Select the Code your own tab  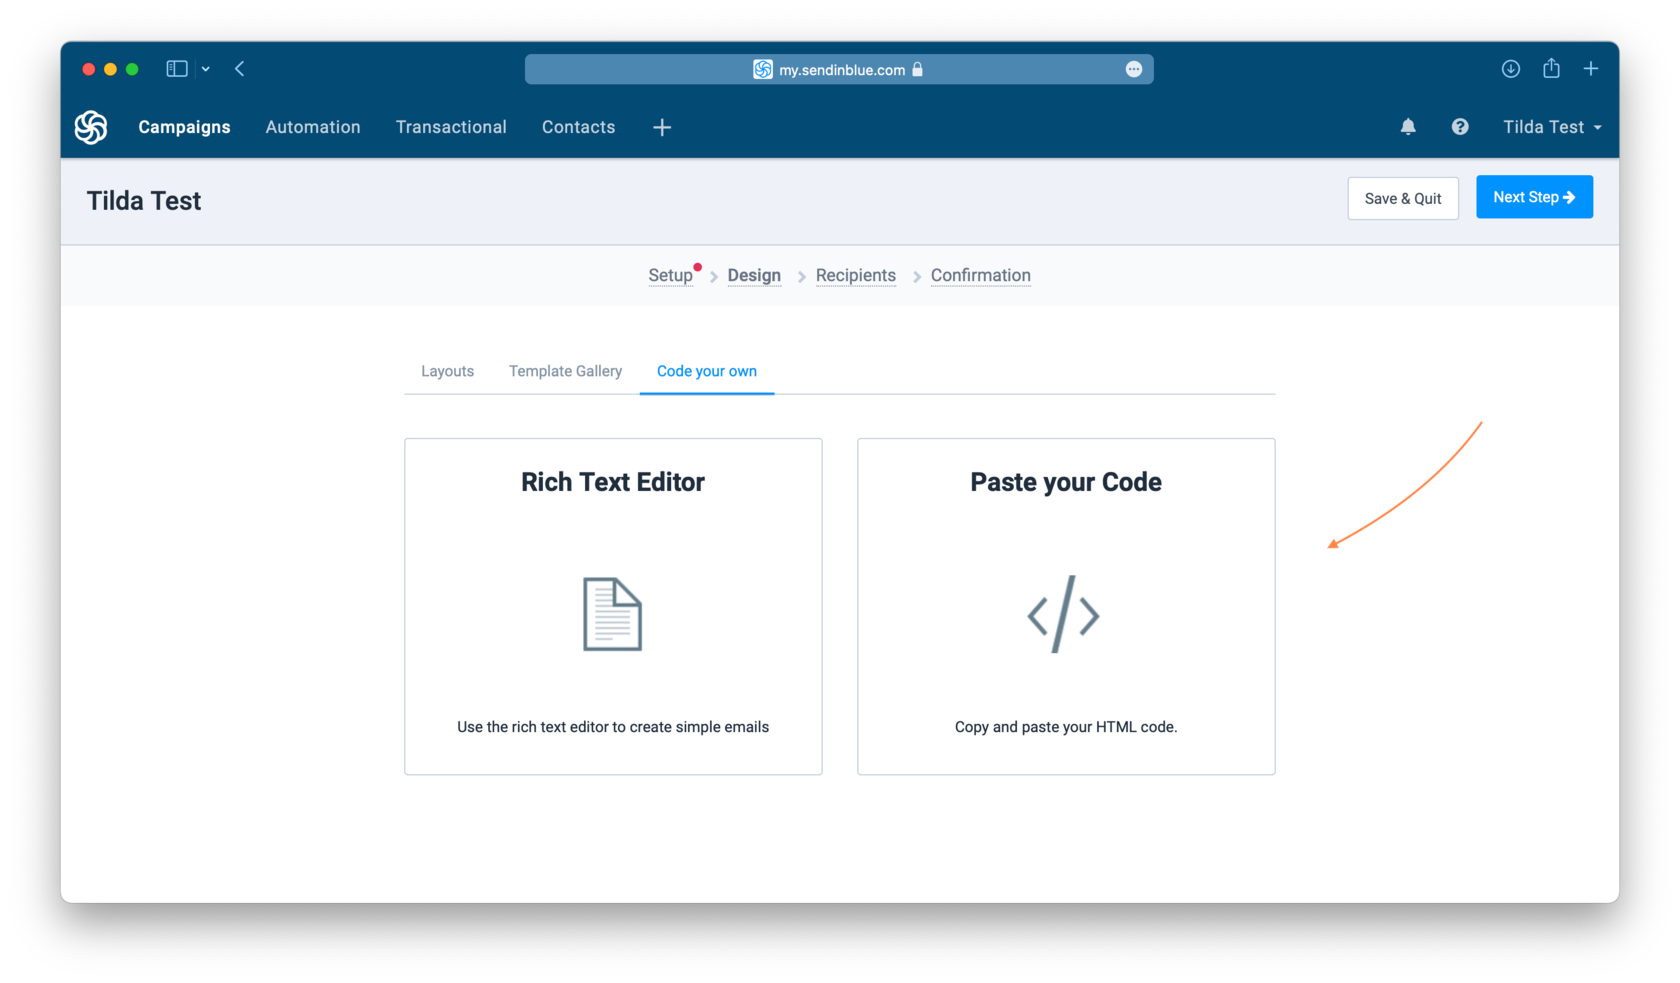(x=707, y=371)
